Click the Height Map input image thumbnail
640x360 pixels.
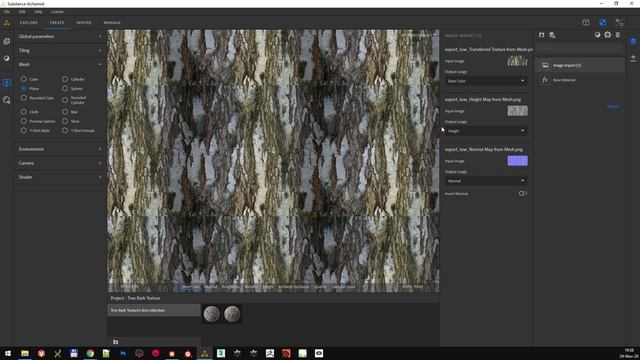(x=517, y=111)
